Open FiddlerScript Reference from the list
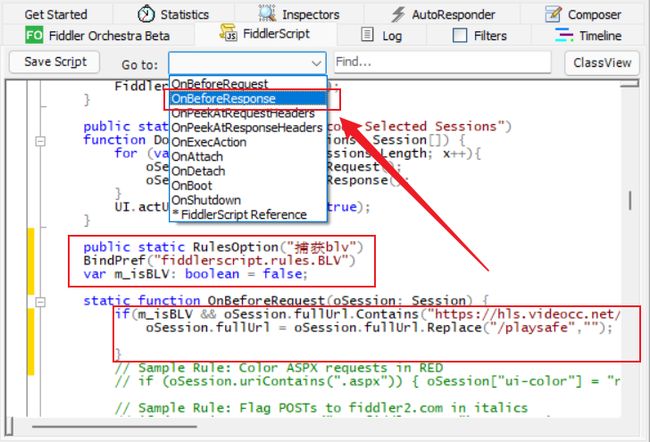650x442 pixels. point(248,214)
